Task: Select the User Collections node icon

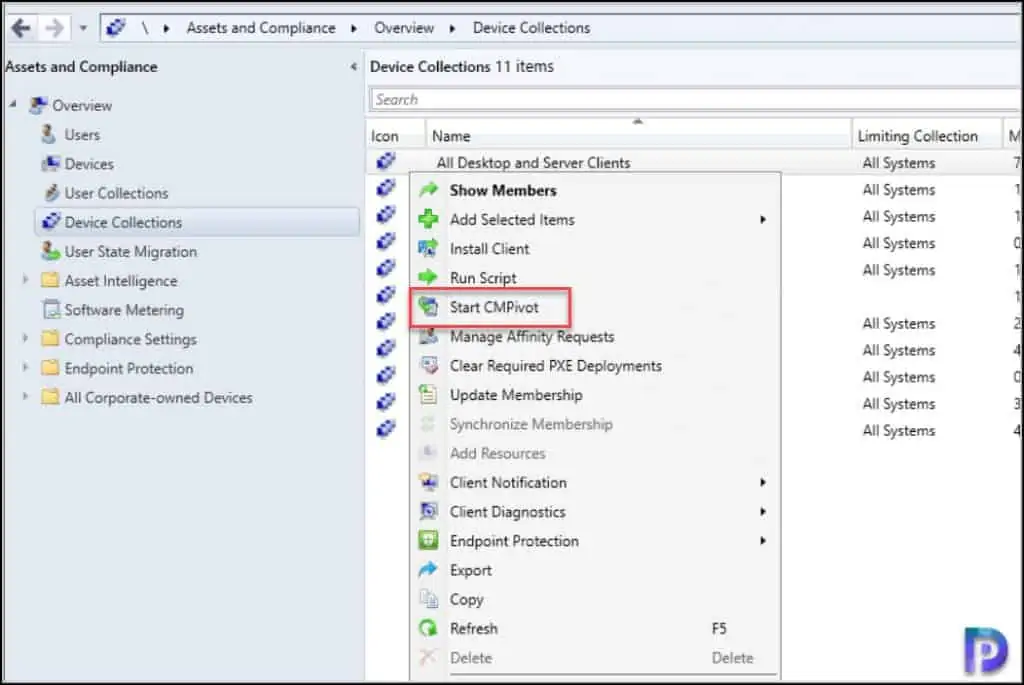Action: 51,193
